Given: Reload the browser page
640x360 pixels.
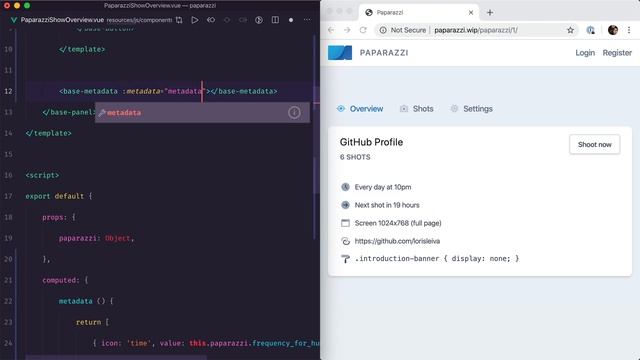Looking at the screenshot, I should coord(363,30).
